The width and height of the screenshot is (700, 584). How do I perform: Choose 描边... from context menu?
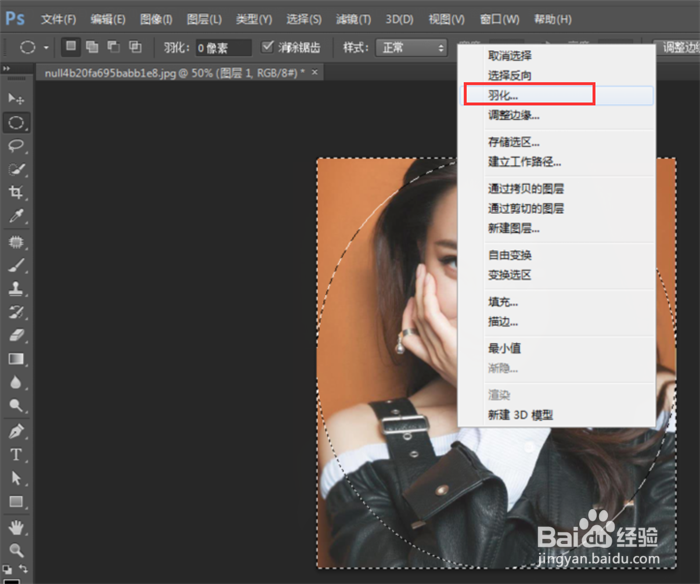557,322
